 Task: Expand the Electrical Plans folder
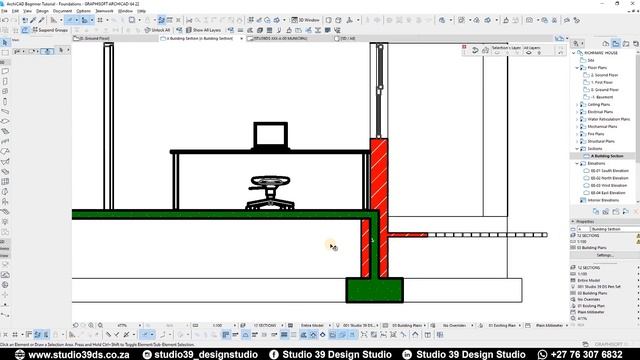point(577,112)
